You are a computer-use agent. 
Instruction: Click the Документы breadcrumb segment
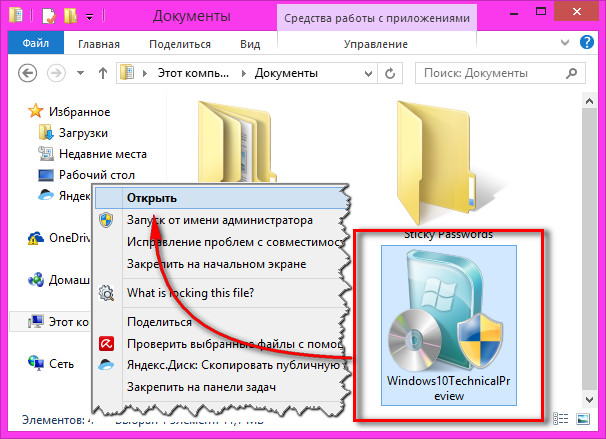click(286, 73)
